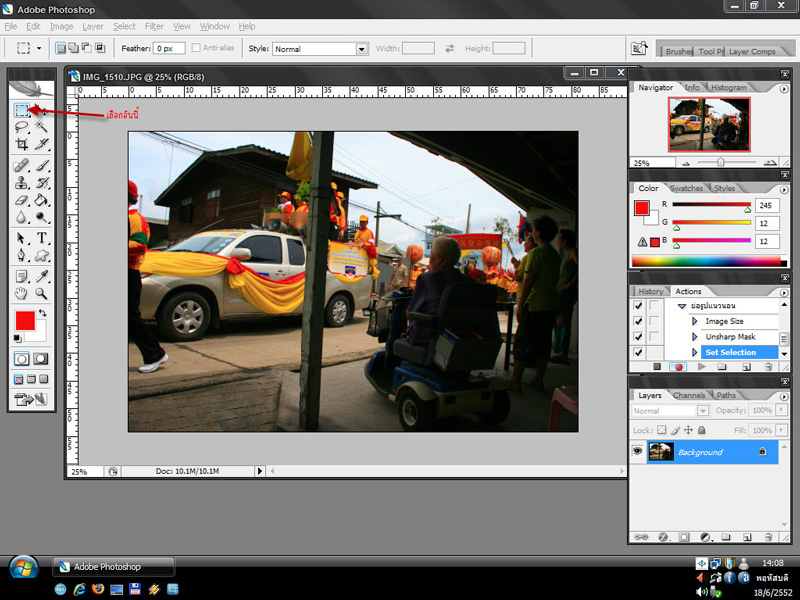Open the Style dropdown in options bar
800x600 pixels.
tap(362, 49)
